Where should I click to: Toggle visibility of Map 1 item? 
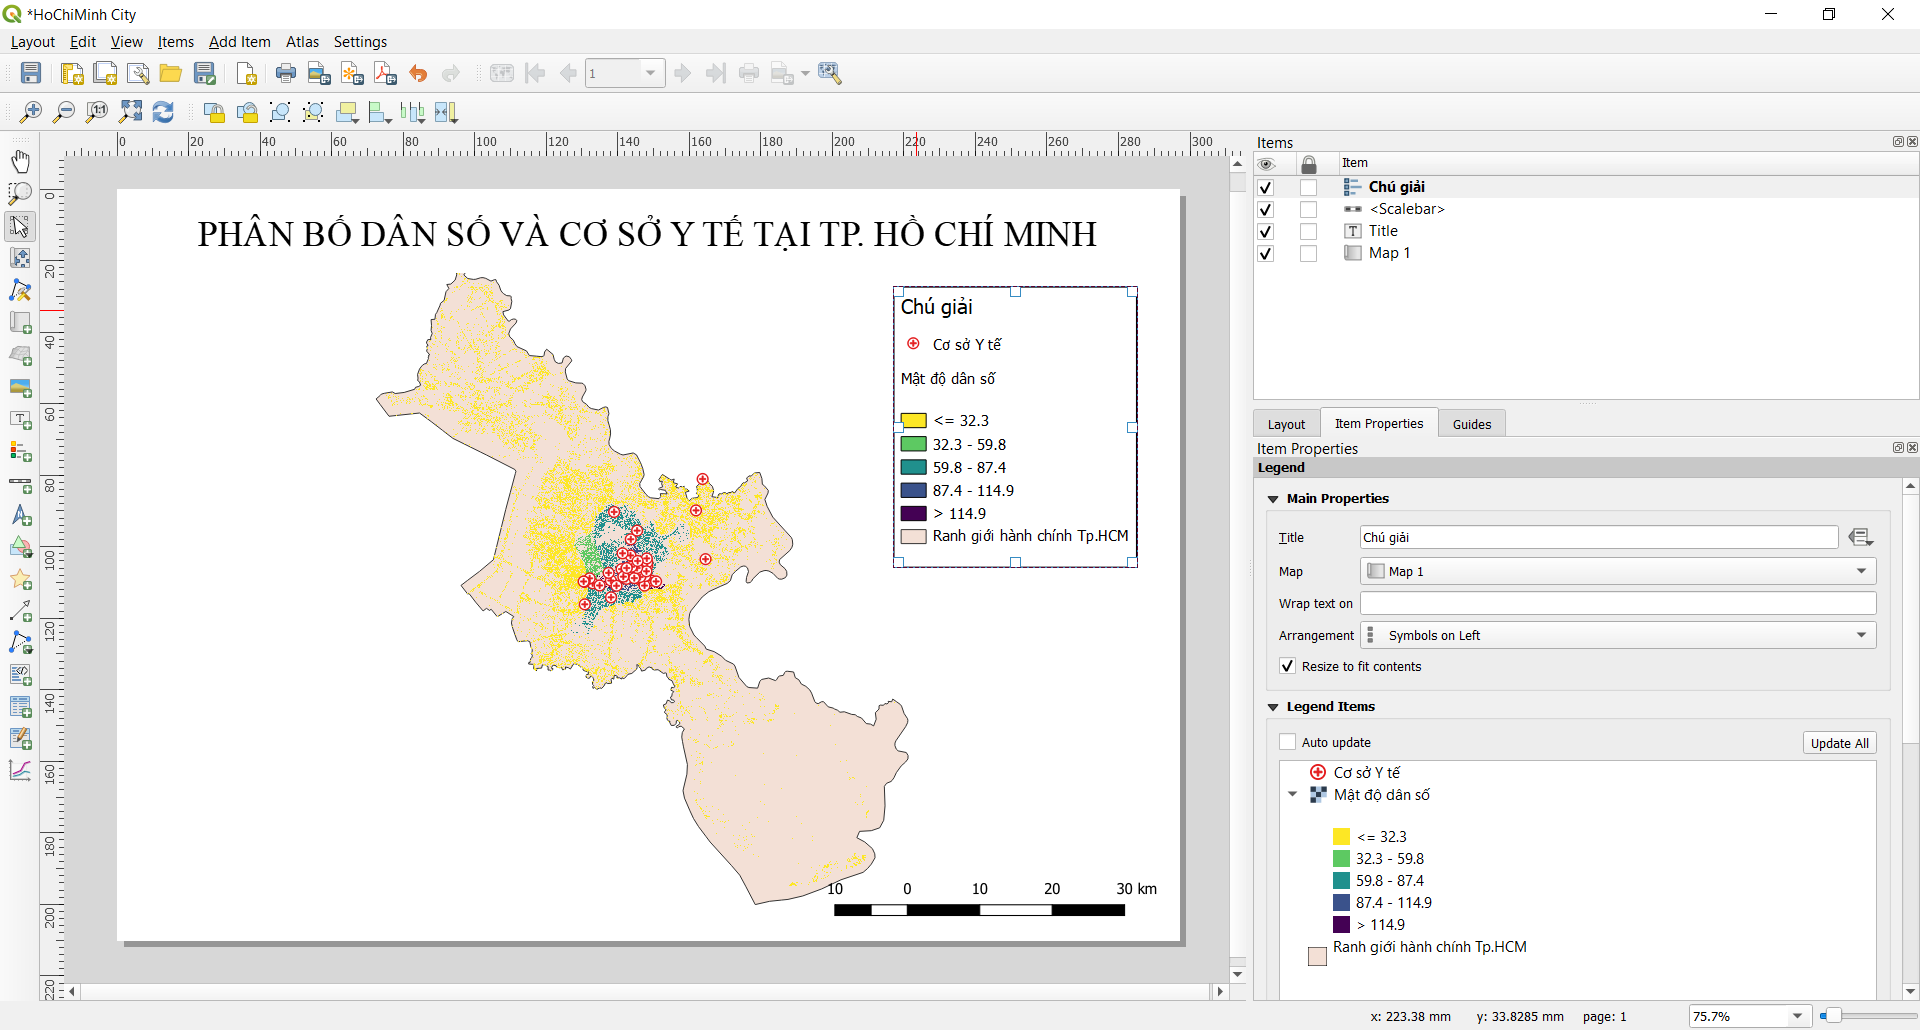click(x=1266, y=254)
